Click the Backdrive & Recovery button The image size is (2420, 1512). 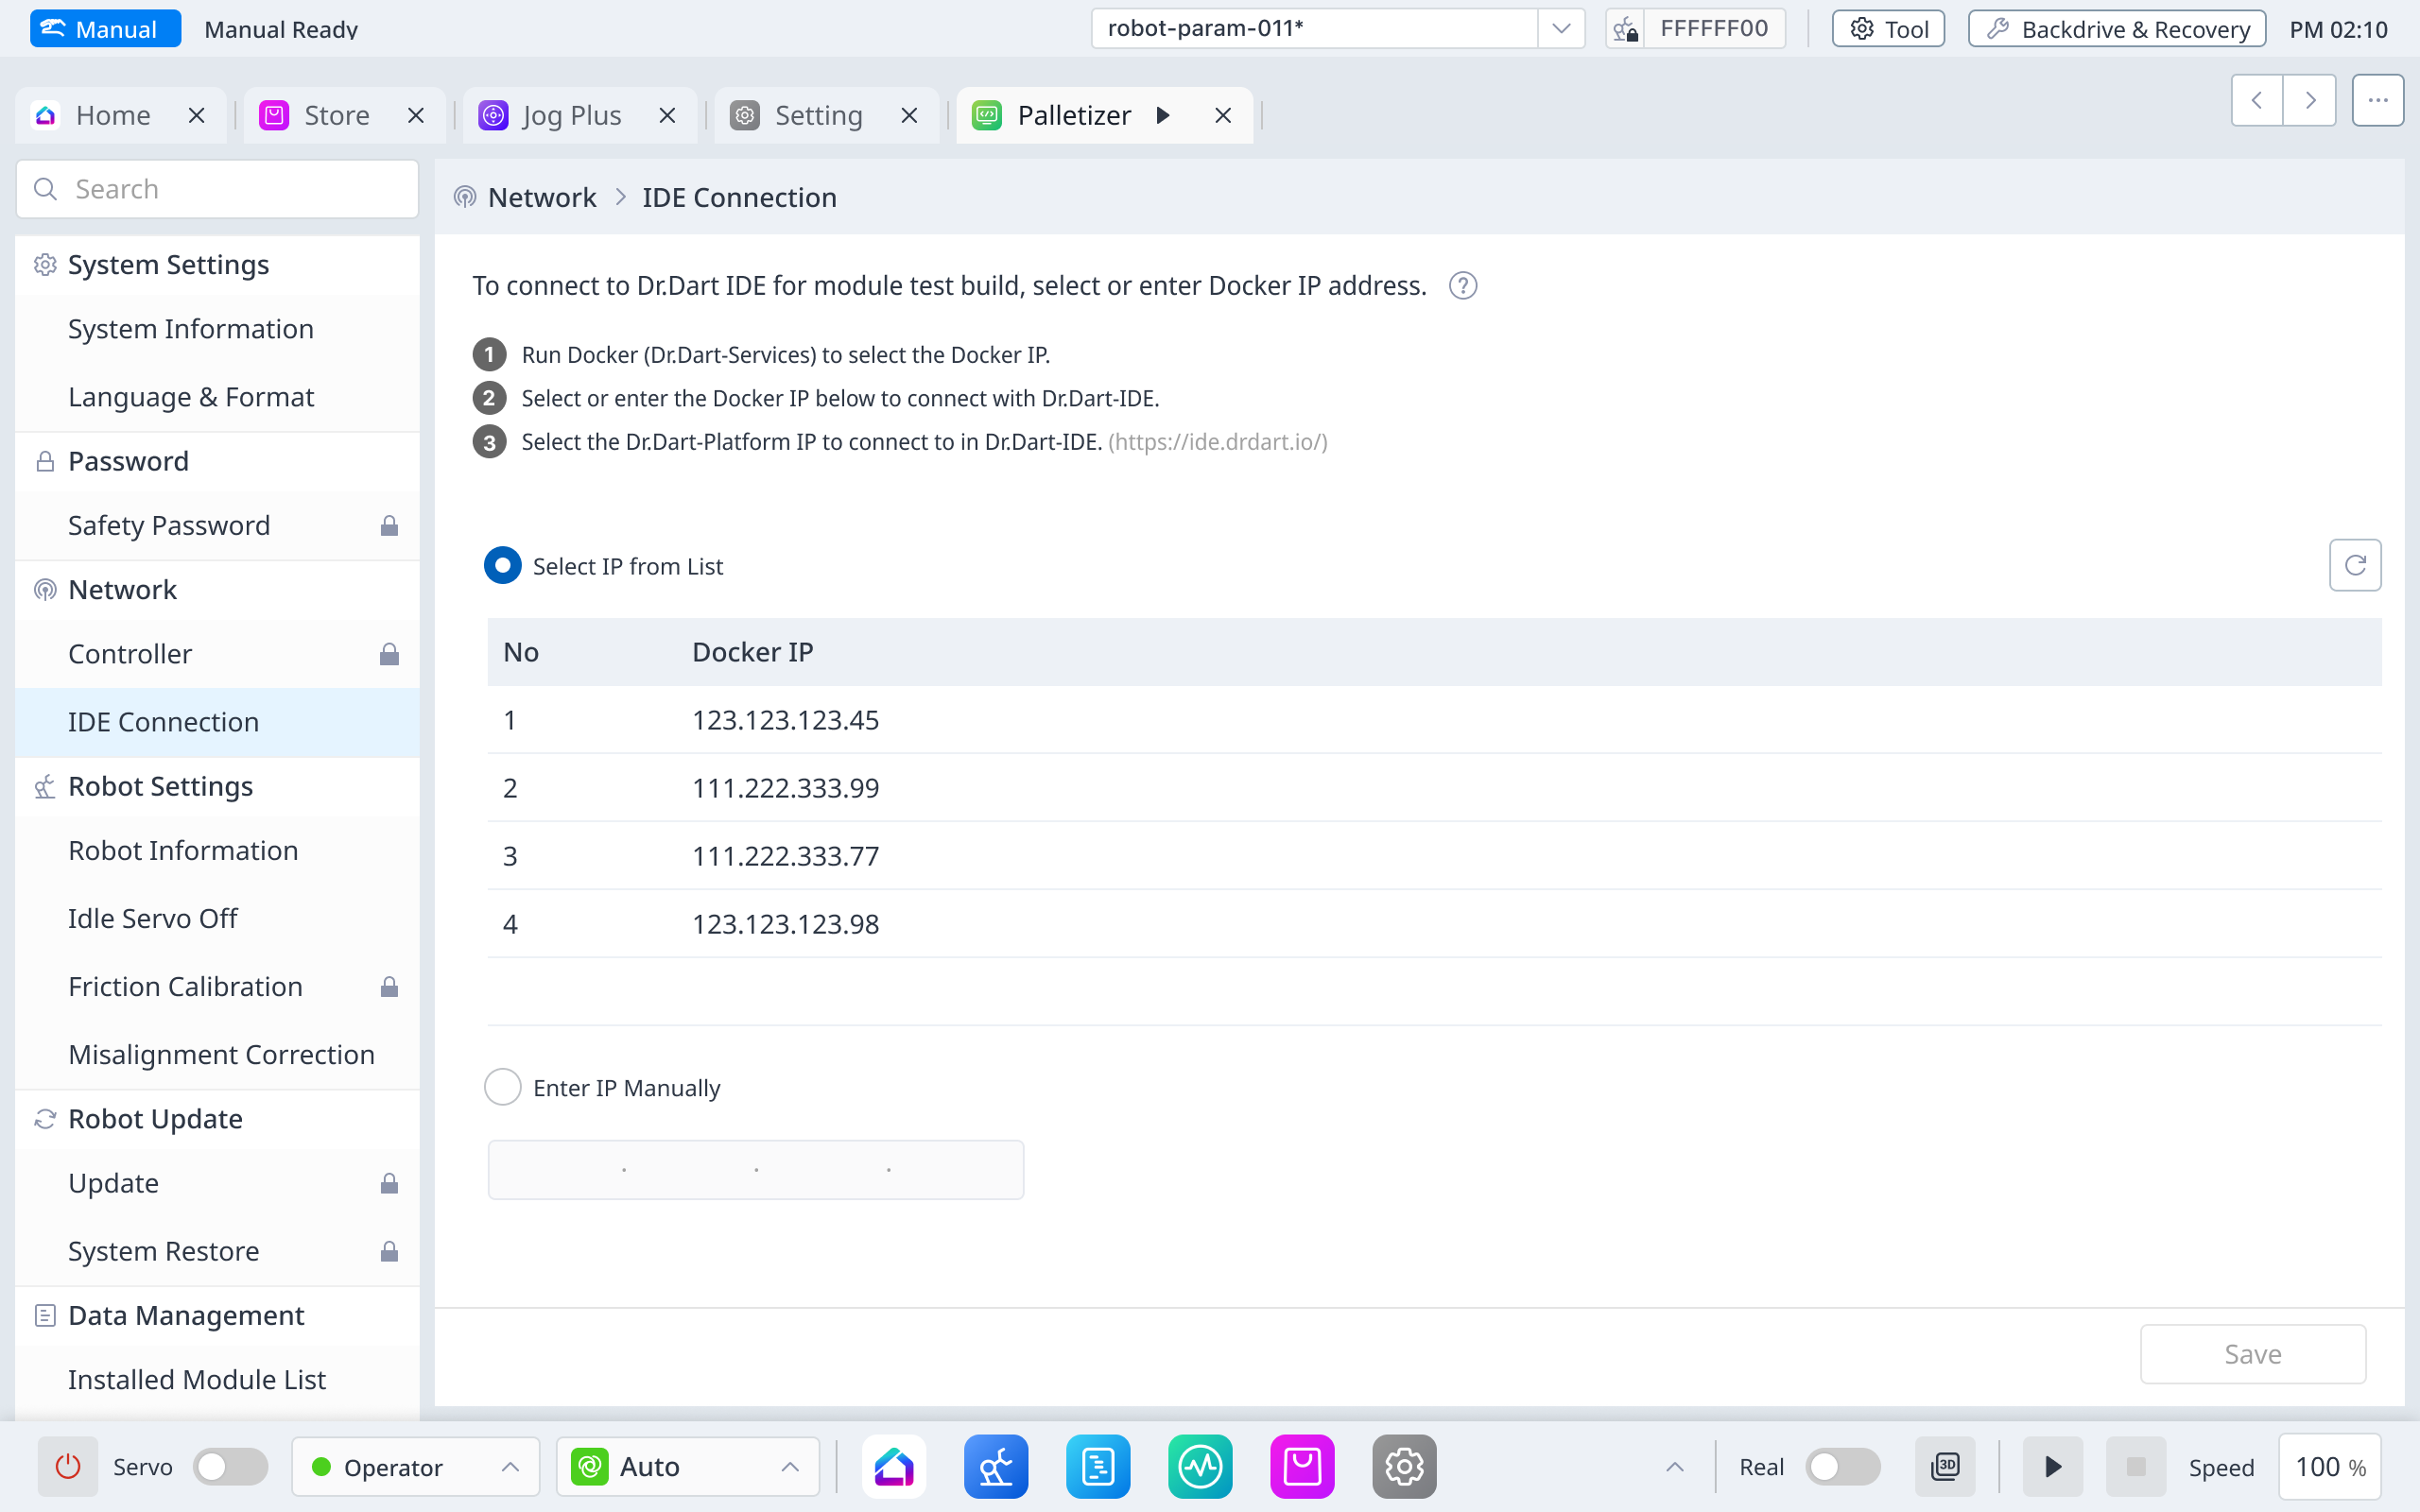(2117, 29)
